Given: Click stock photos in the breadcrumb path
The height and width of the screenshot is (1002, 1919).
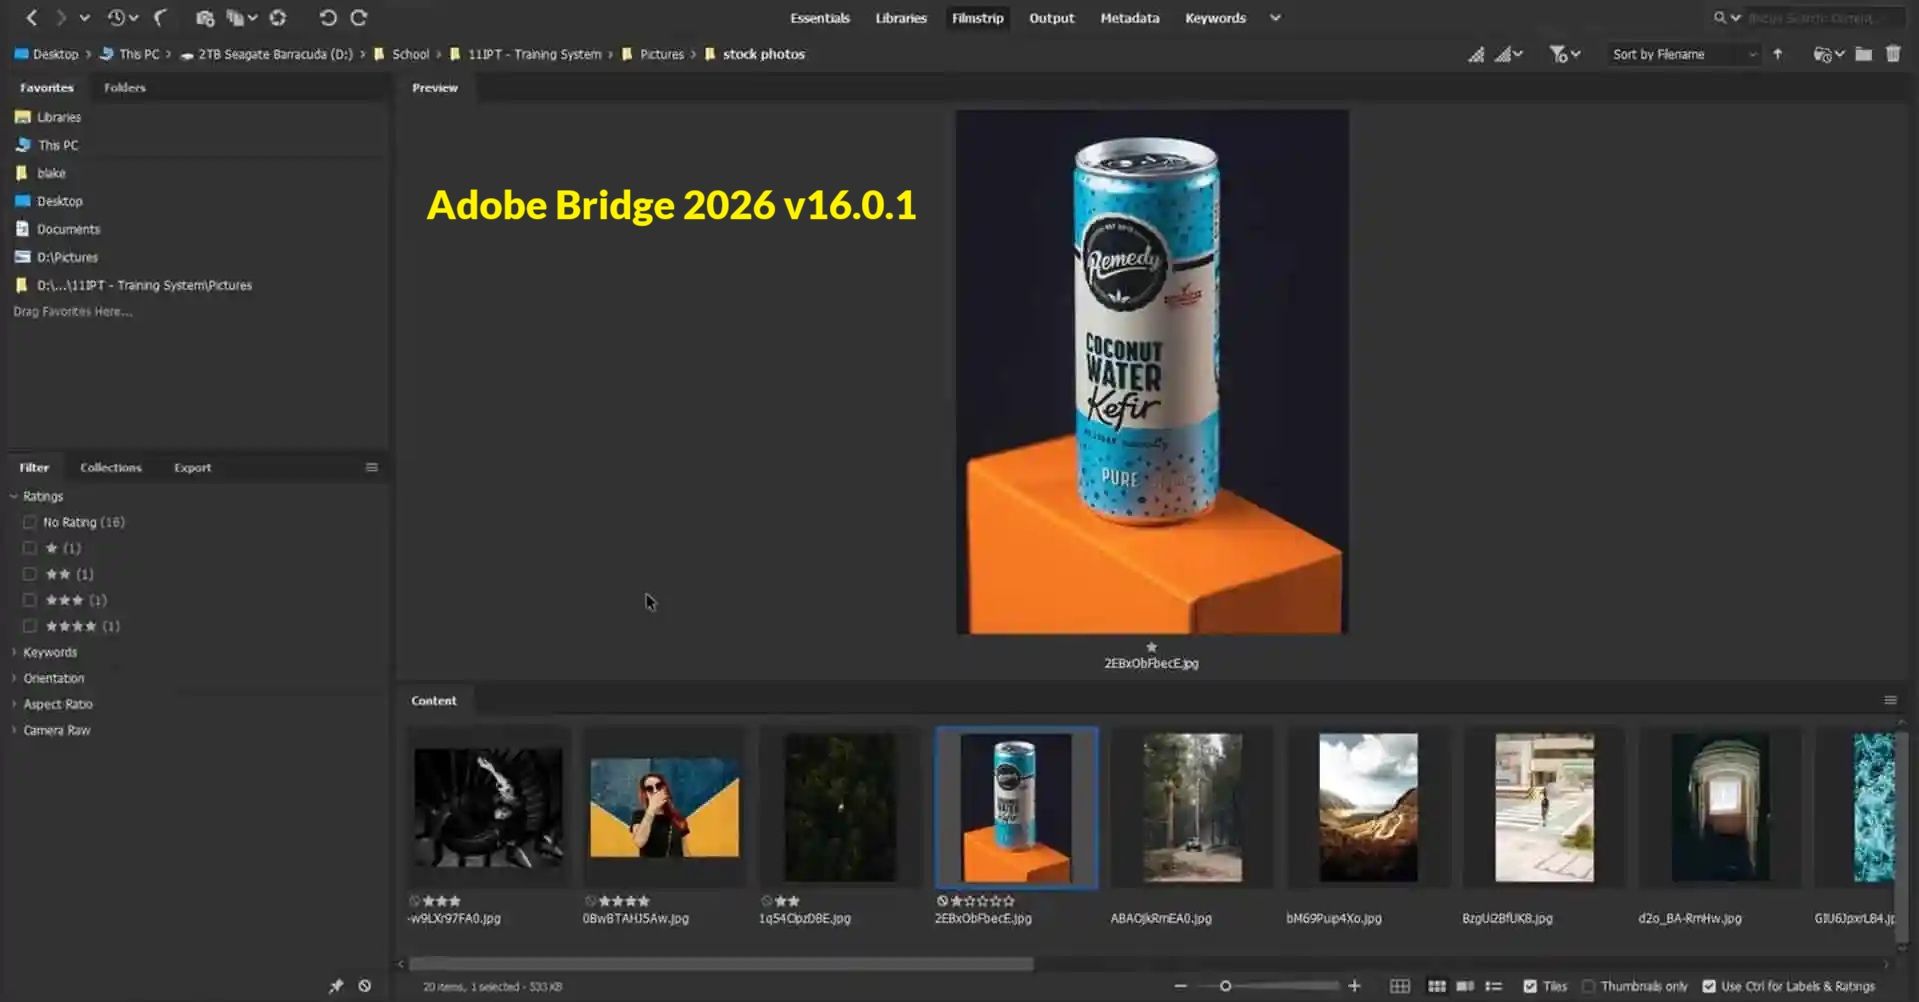Looking at the screenshot, I should click(763, 54).
